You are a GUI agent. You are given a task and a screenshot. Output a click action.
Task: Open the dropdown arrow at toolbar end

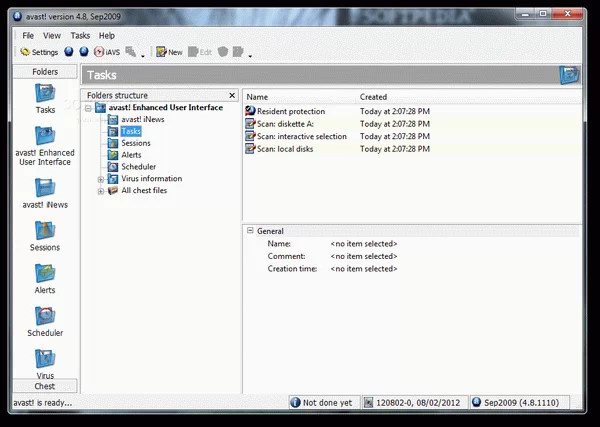pos(250,56)
